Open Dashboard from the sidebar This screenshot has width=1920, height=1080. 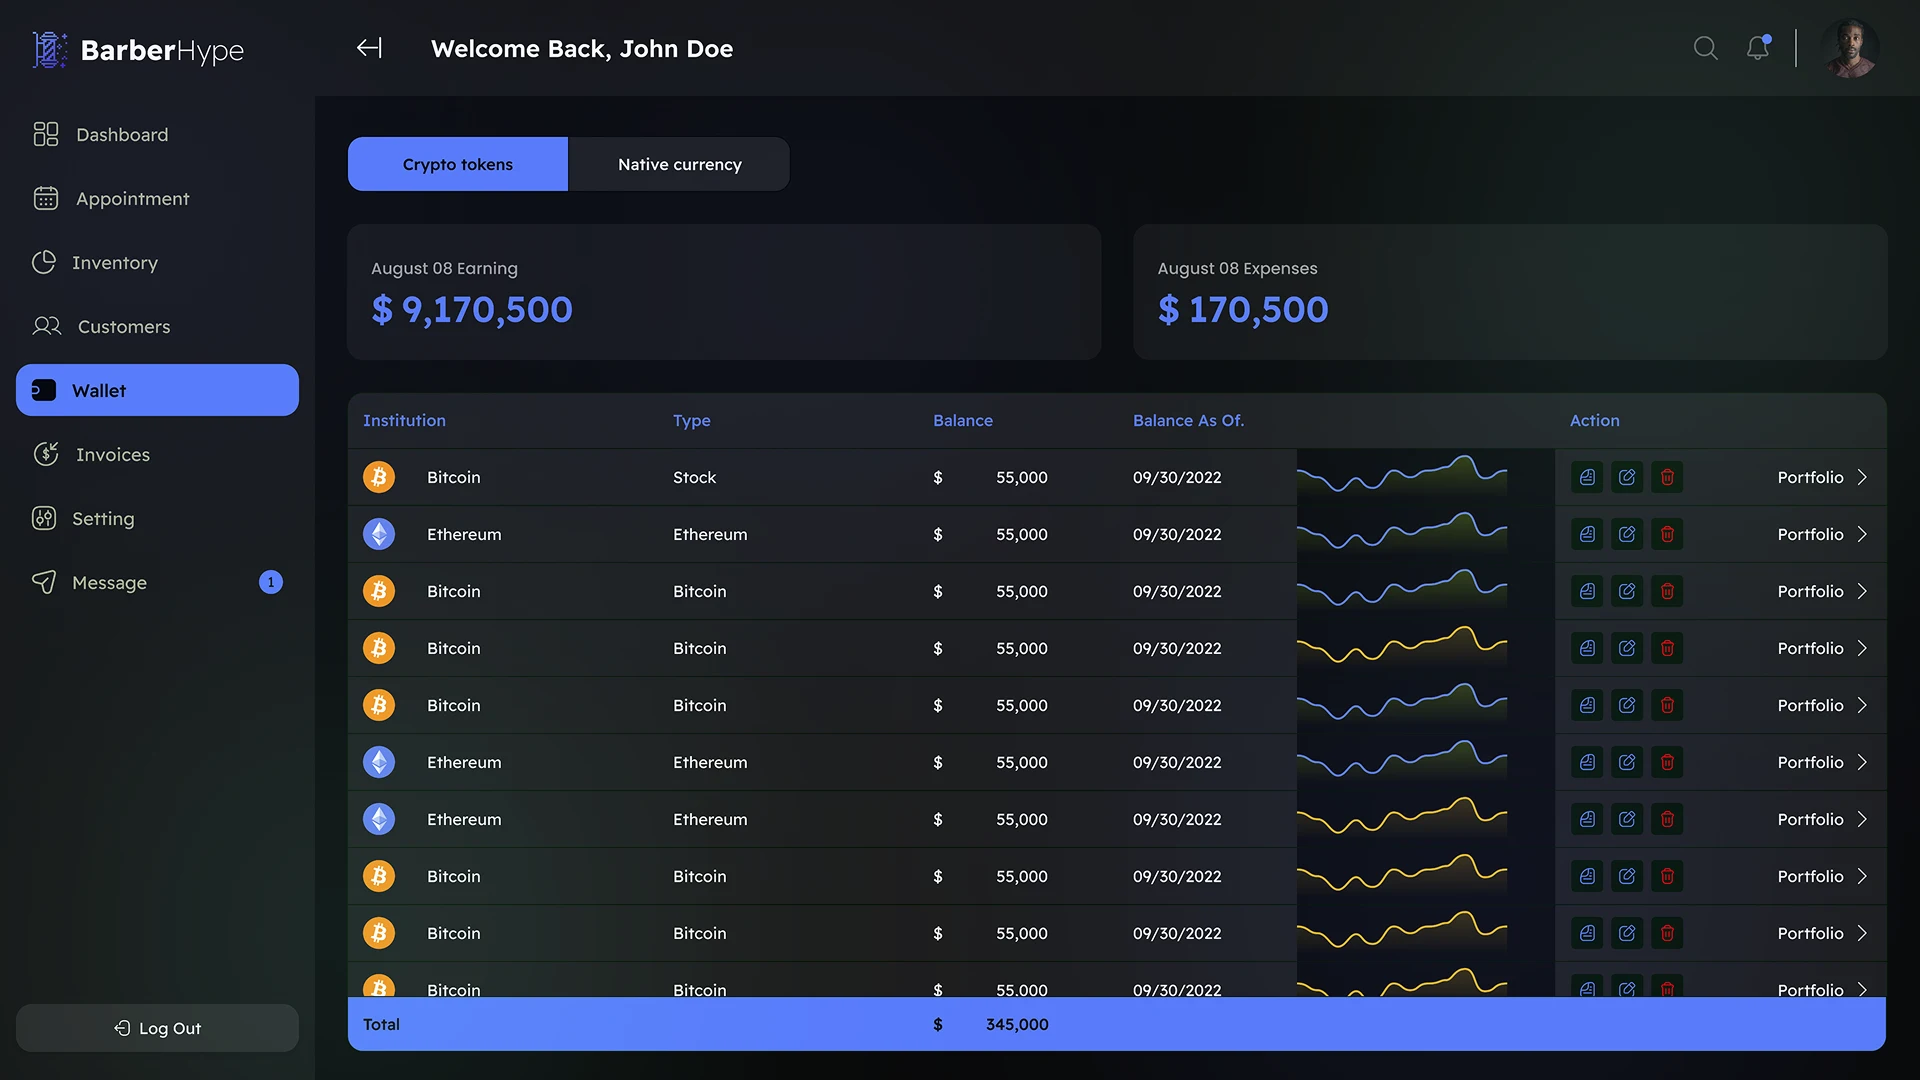[122, 134]
